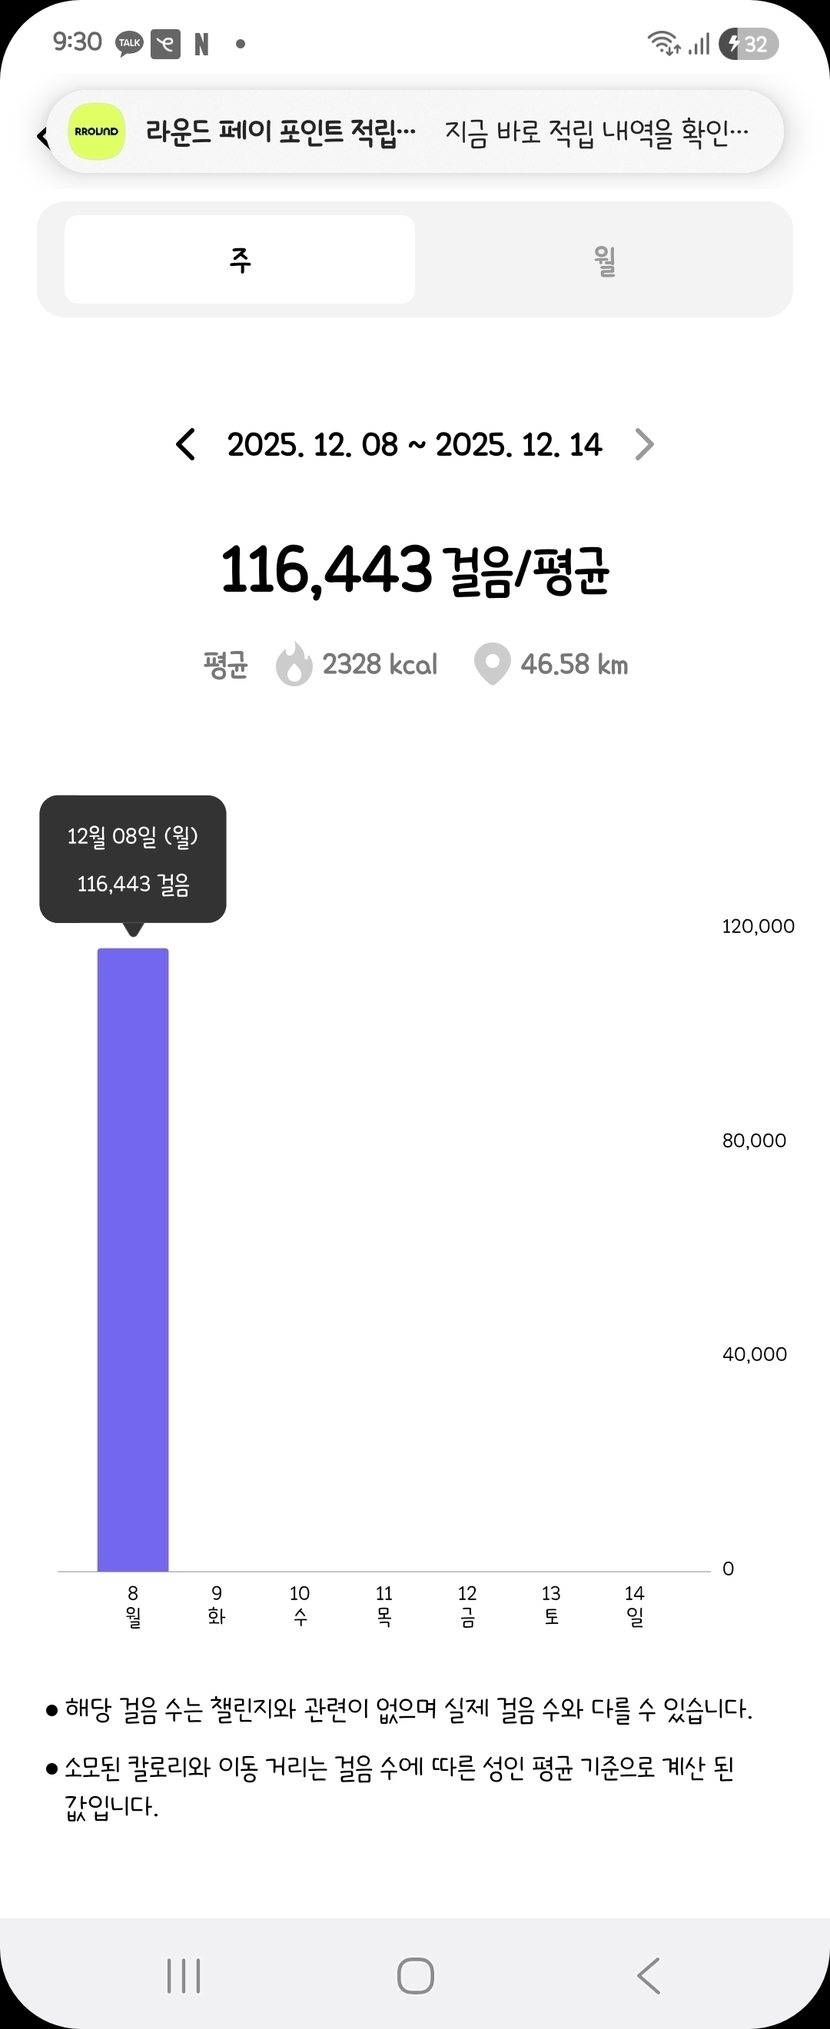Tap the date range 2025. 12. 08 text

414,444
